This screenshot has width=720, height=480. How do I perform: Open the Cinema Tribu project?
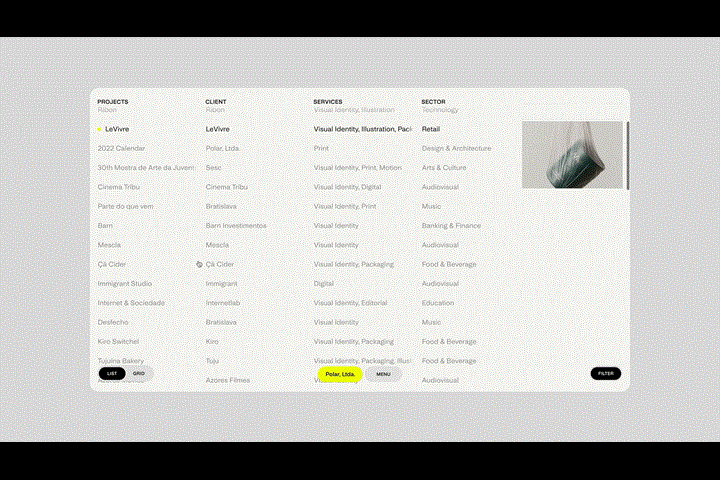(x=117, y=187)
